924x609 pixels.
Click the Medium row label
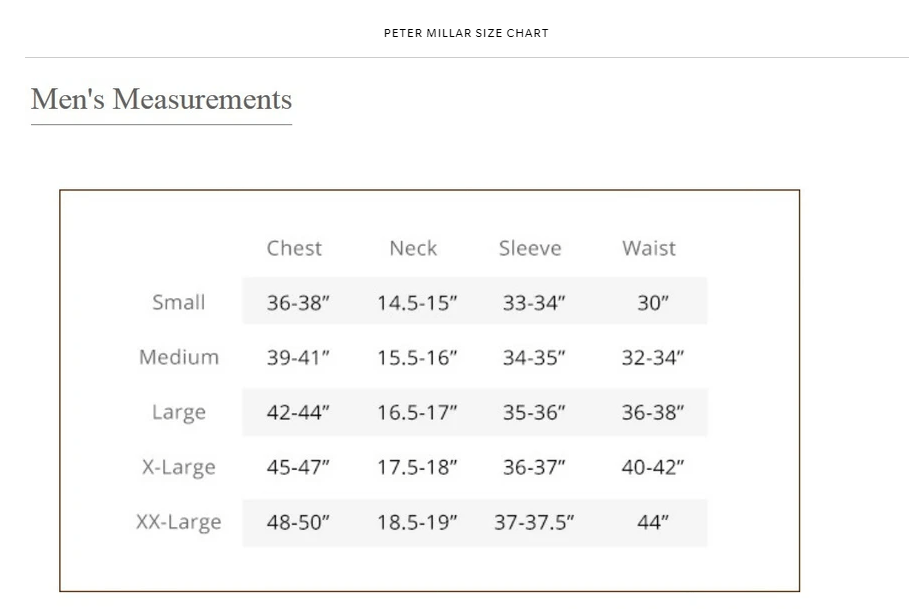coord(179,357)
